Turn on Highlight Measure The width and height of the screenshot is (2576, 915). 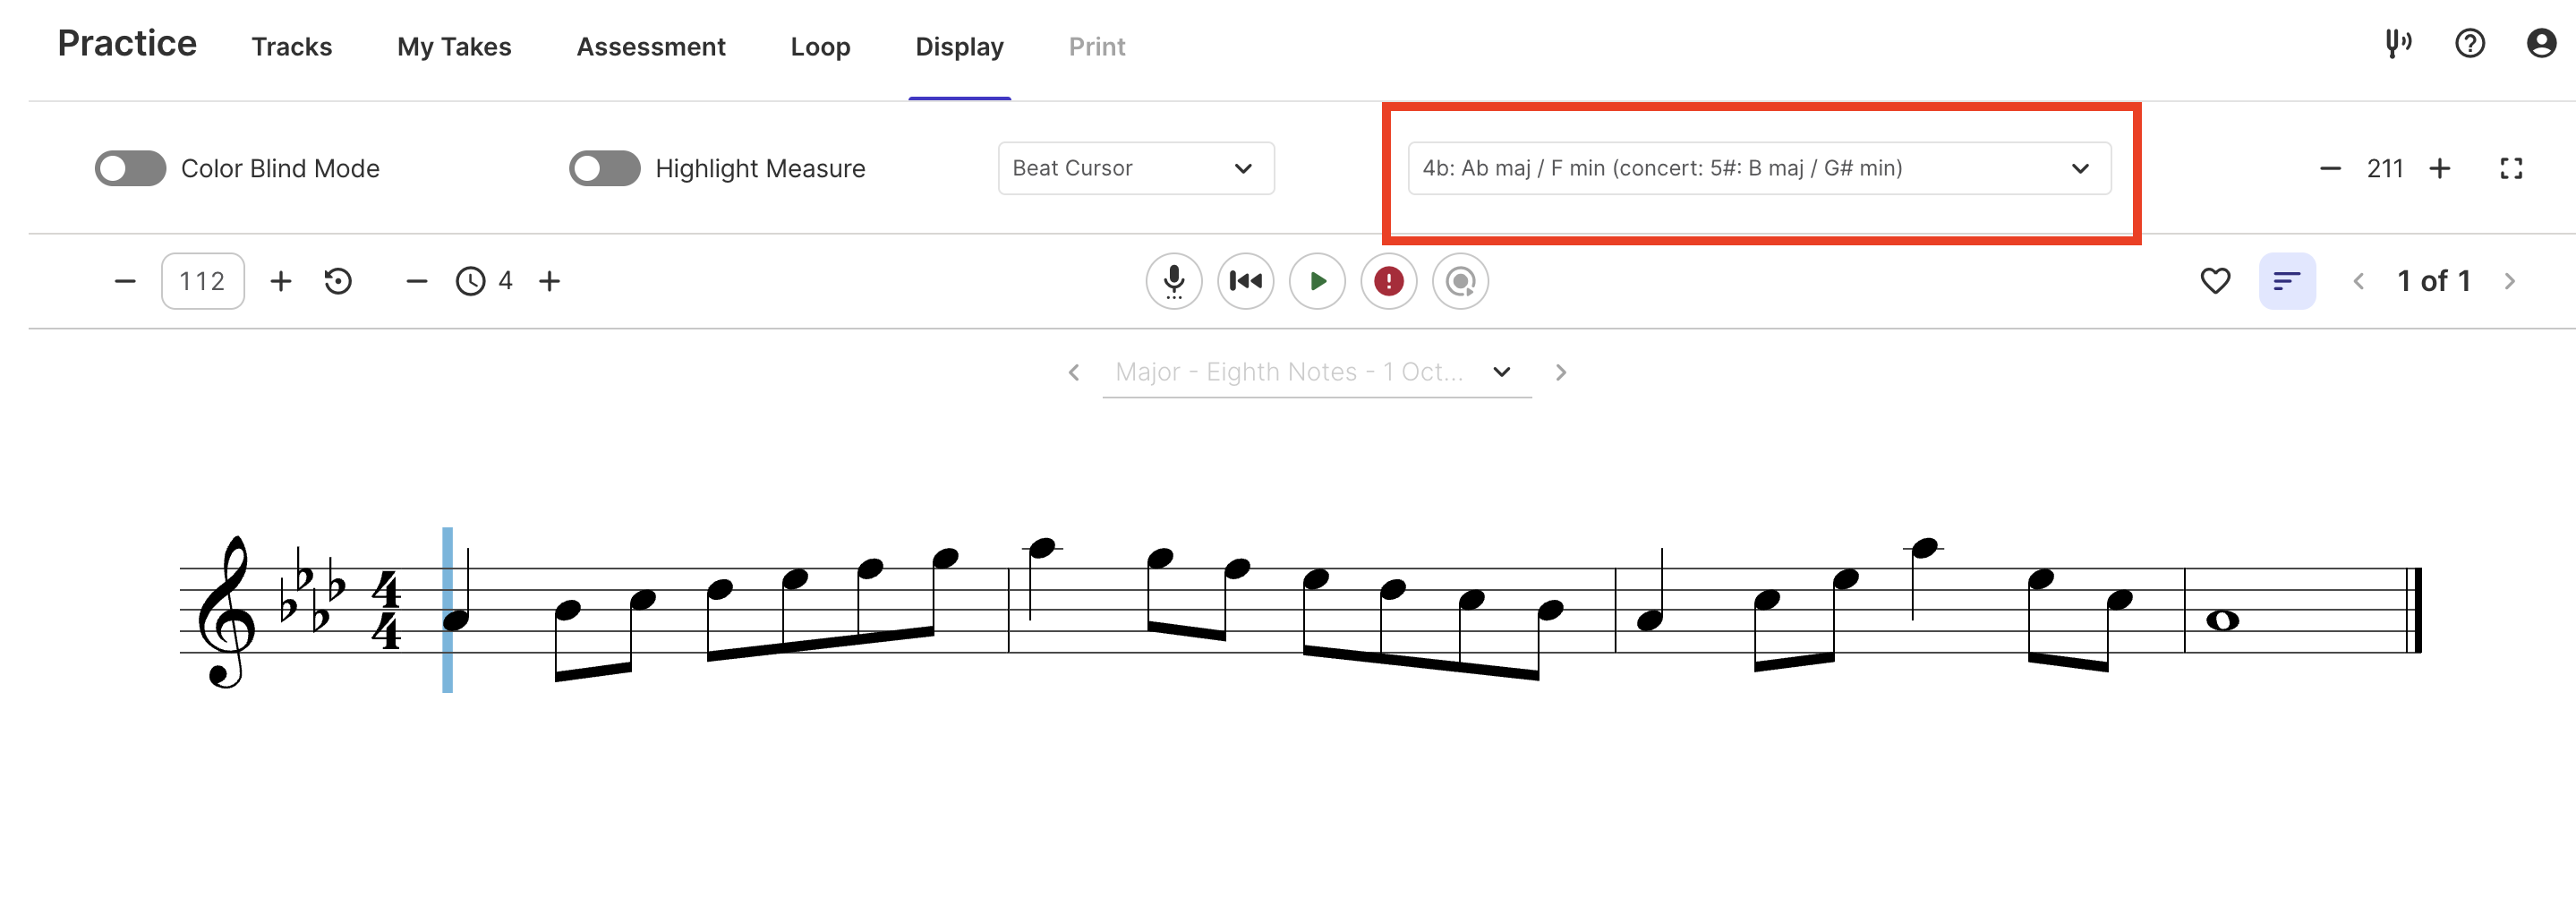click(605, 169)
